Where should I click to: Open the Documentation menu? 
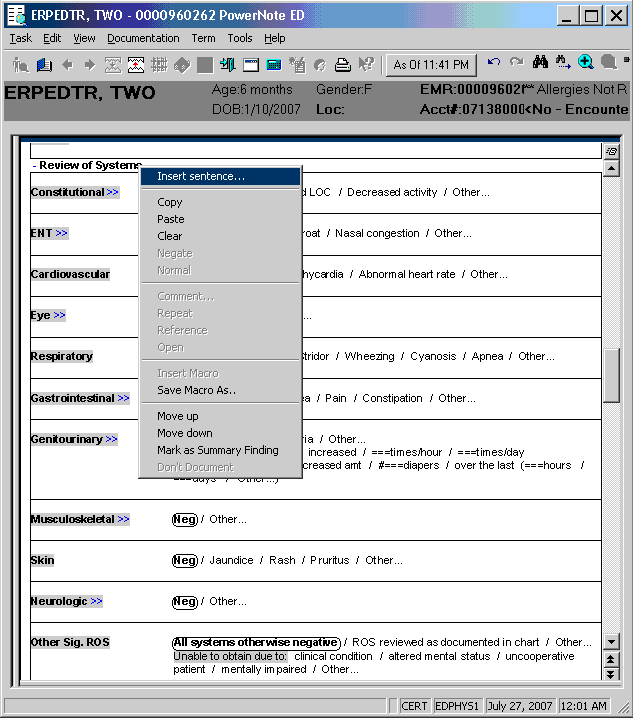143,38
